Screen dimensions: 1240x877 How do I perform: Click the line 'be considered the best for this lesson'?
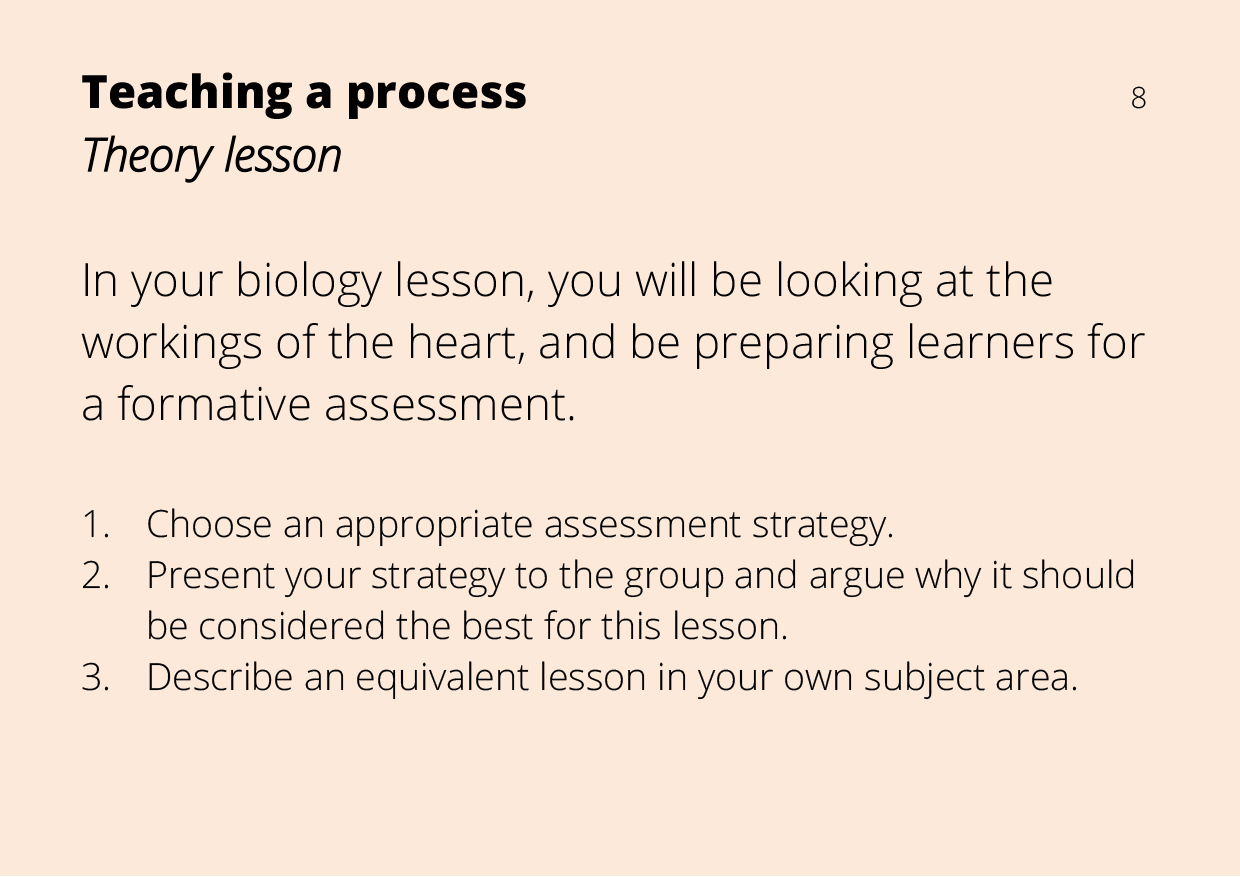coord(467,627)
